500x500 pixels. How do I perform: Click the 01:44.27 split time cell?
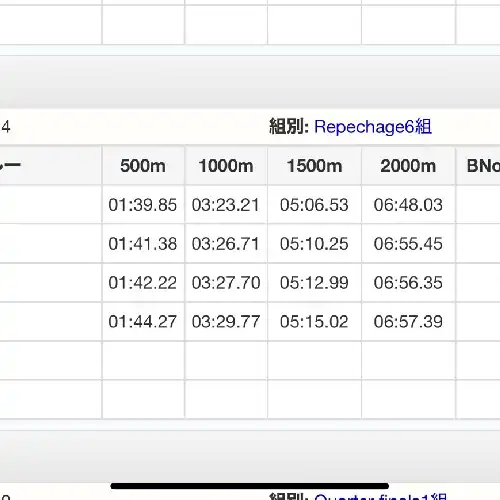[x=143, y=322]
